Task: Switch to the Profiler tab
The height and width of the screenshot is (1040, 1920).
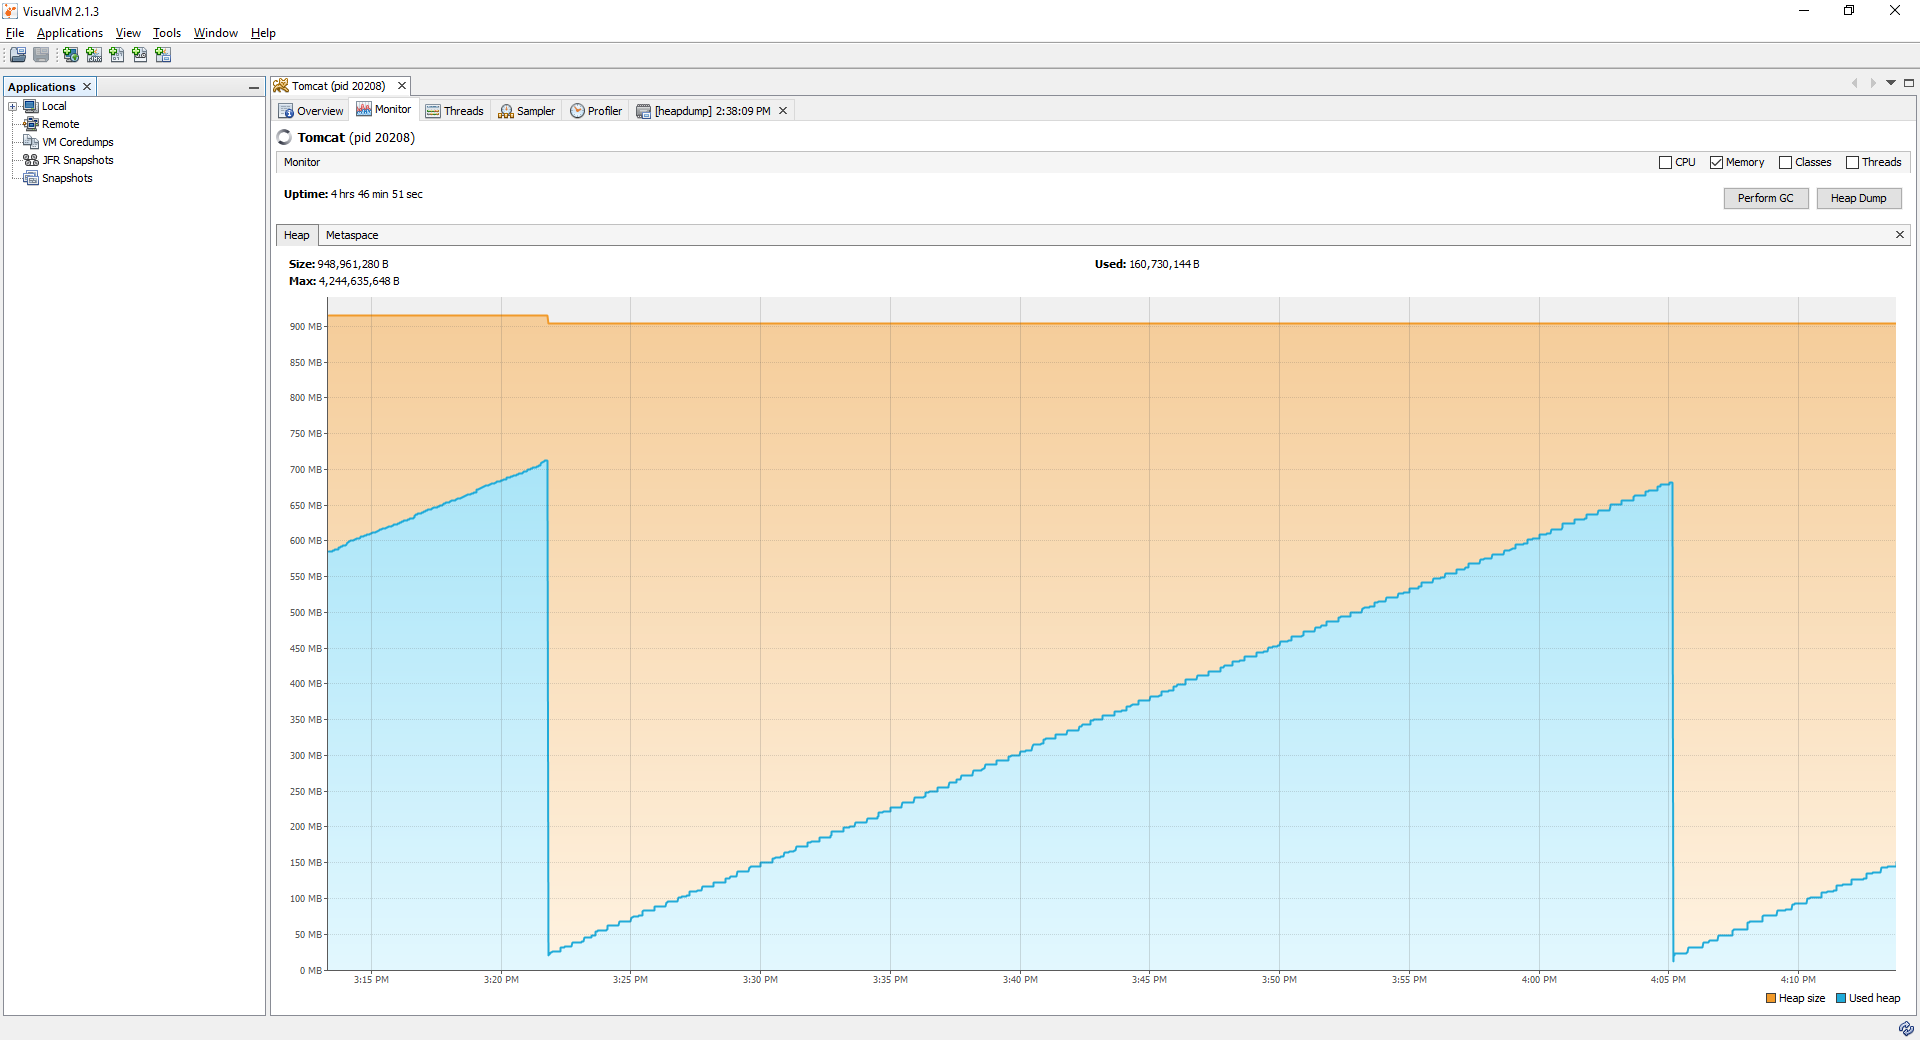Action: 597,111
